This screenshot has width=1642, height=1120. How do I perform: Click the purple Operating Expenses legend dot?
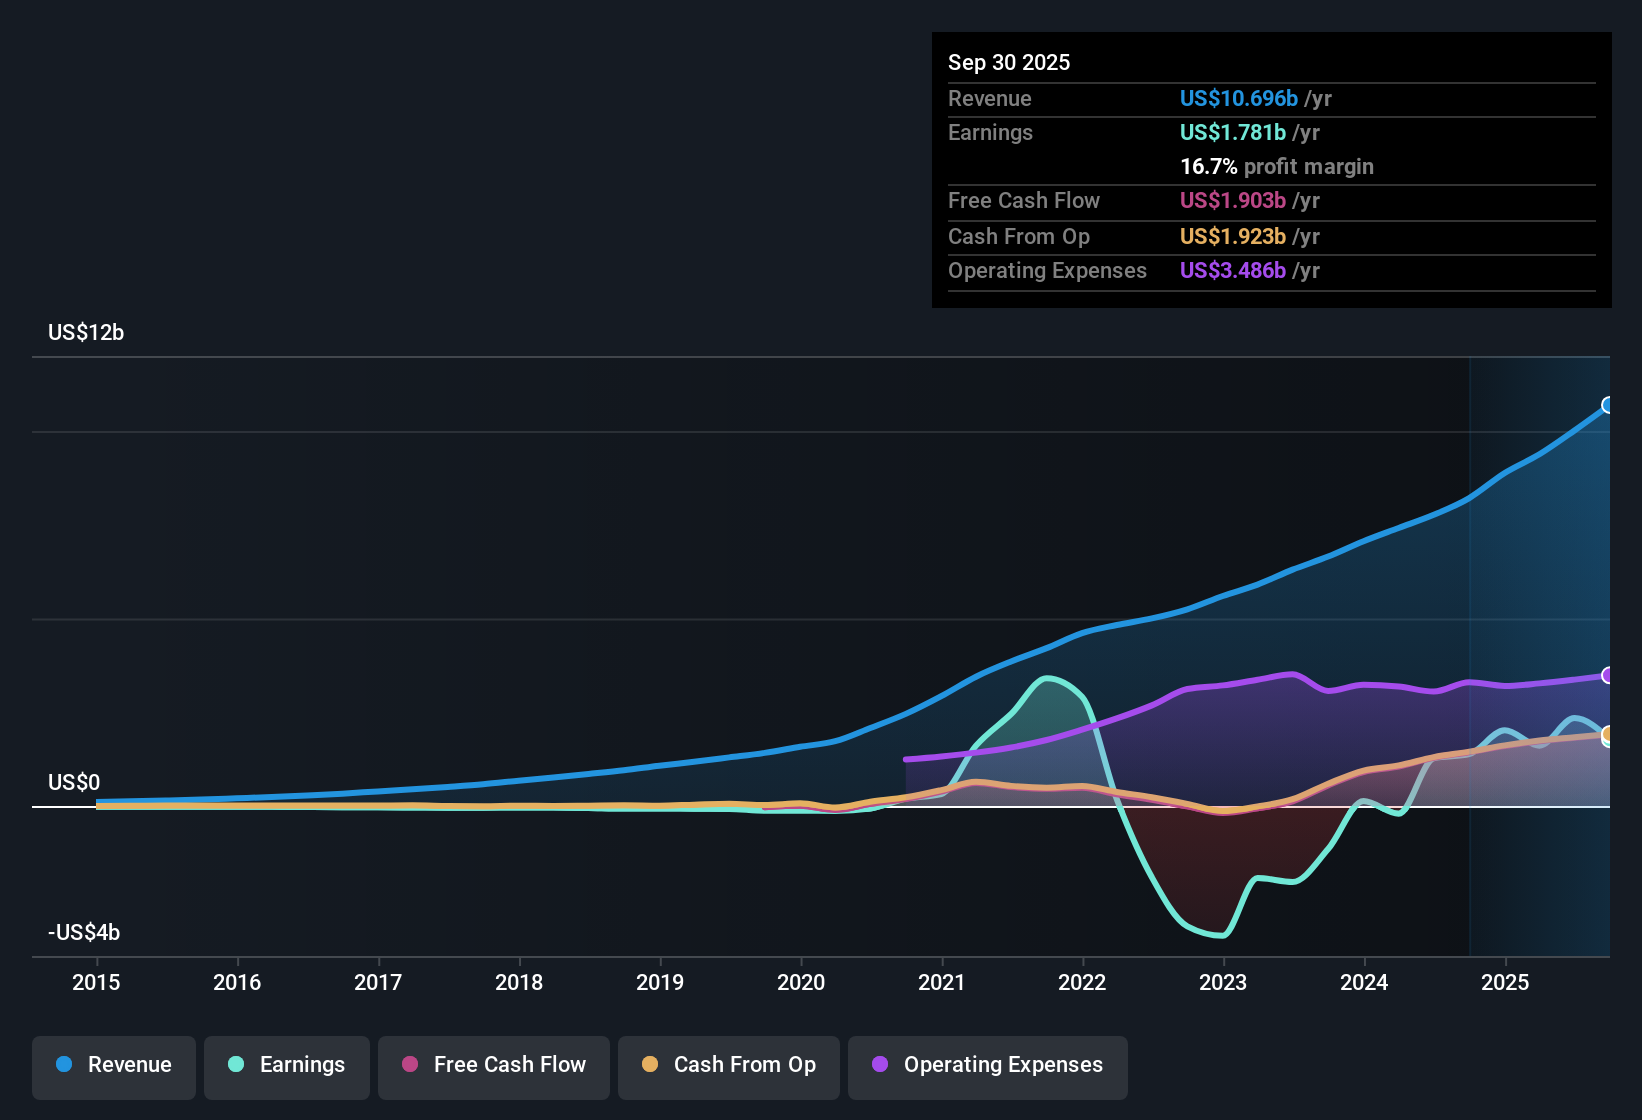click(879, 1065)
